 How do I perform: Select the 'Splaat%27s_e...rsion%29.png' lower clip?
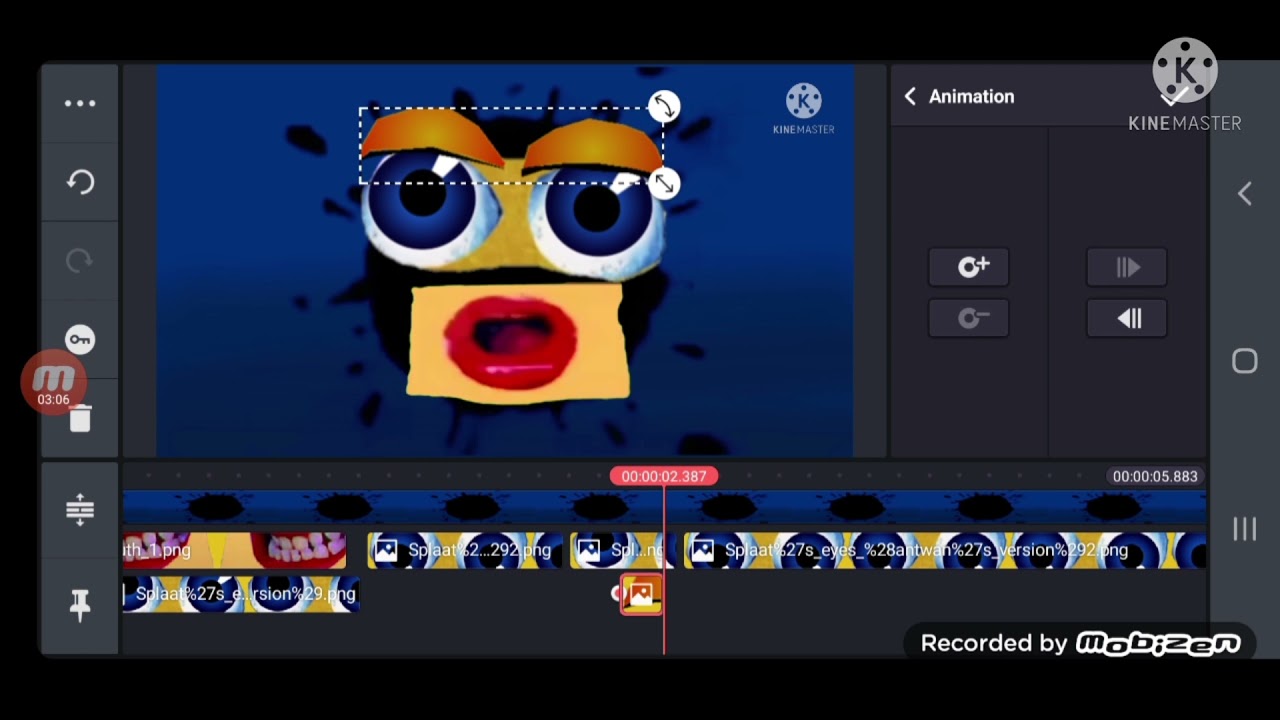click(240, 594)
